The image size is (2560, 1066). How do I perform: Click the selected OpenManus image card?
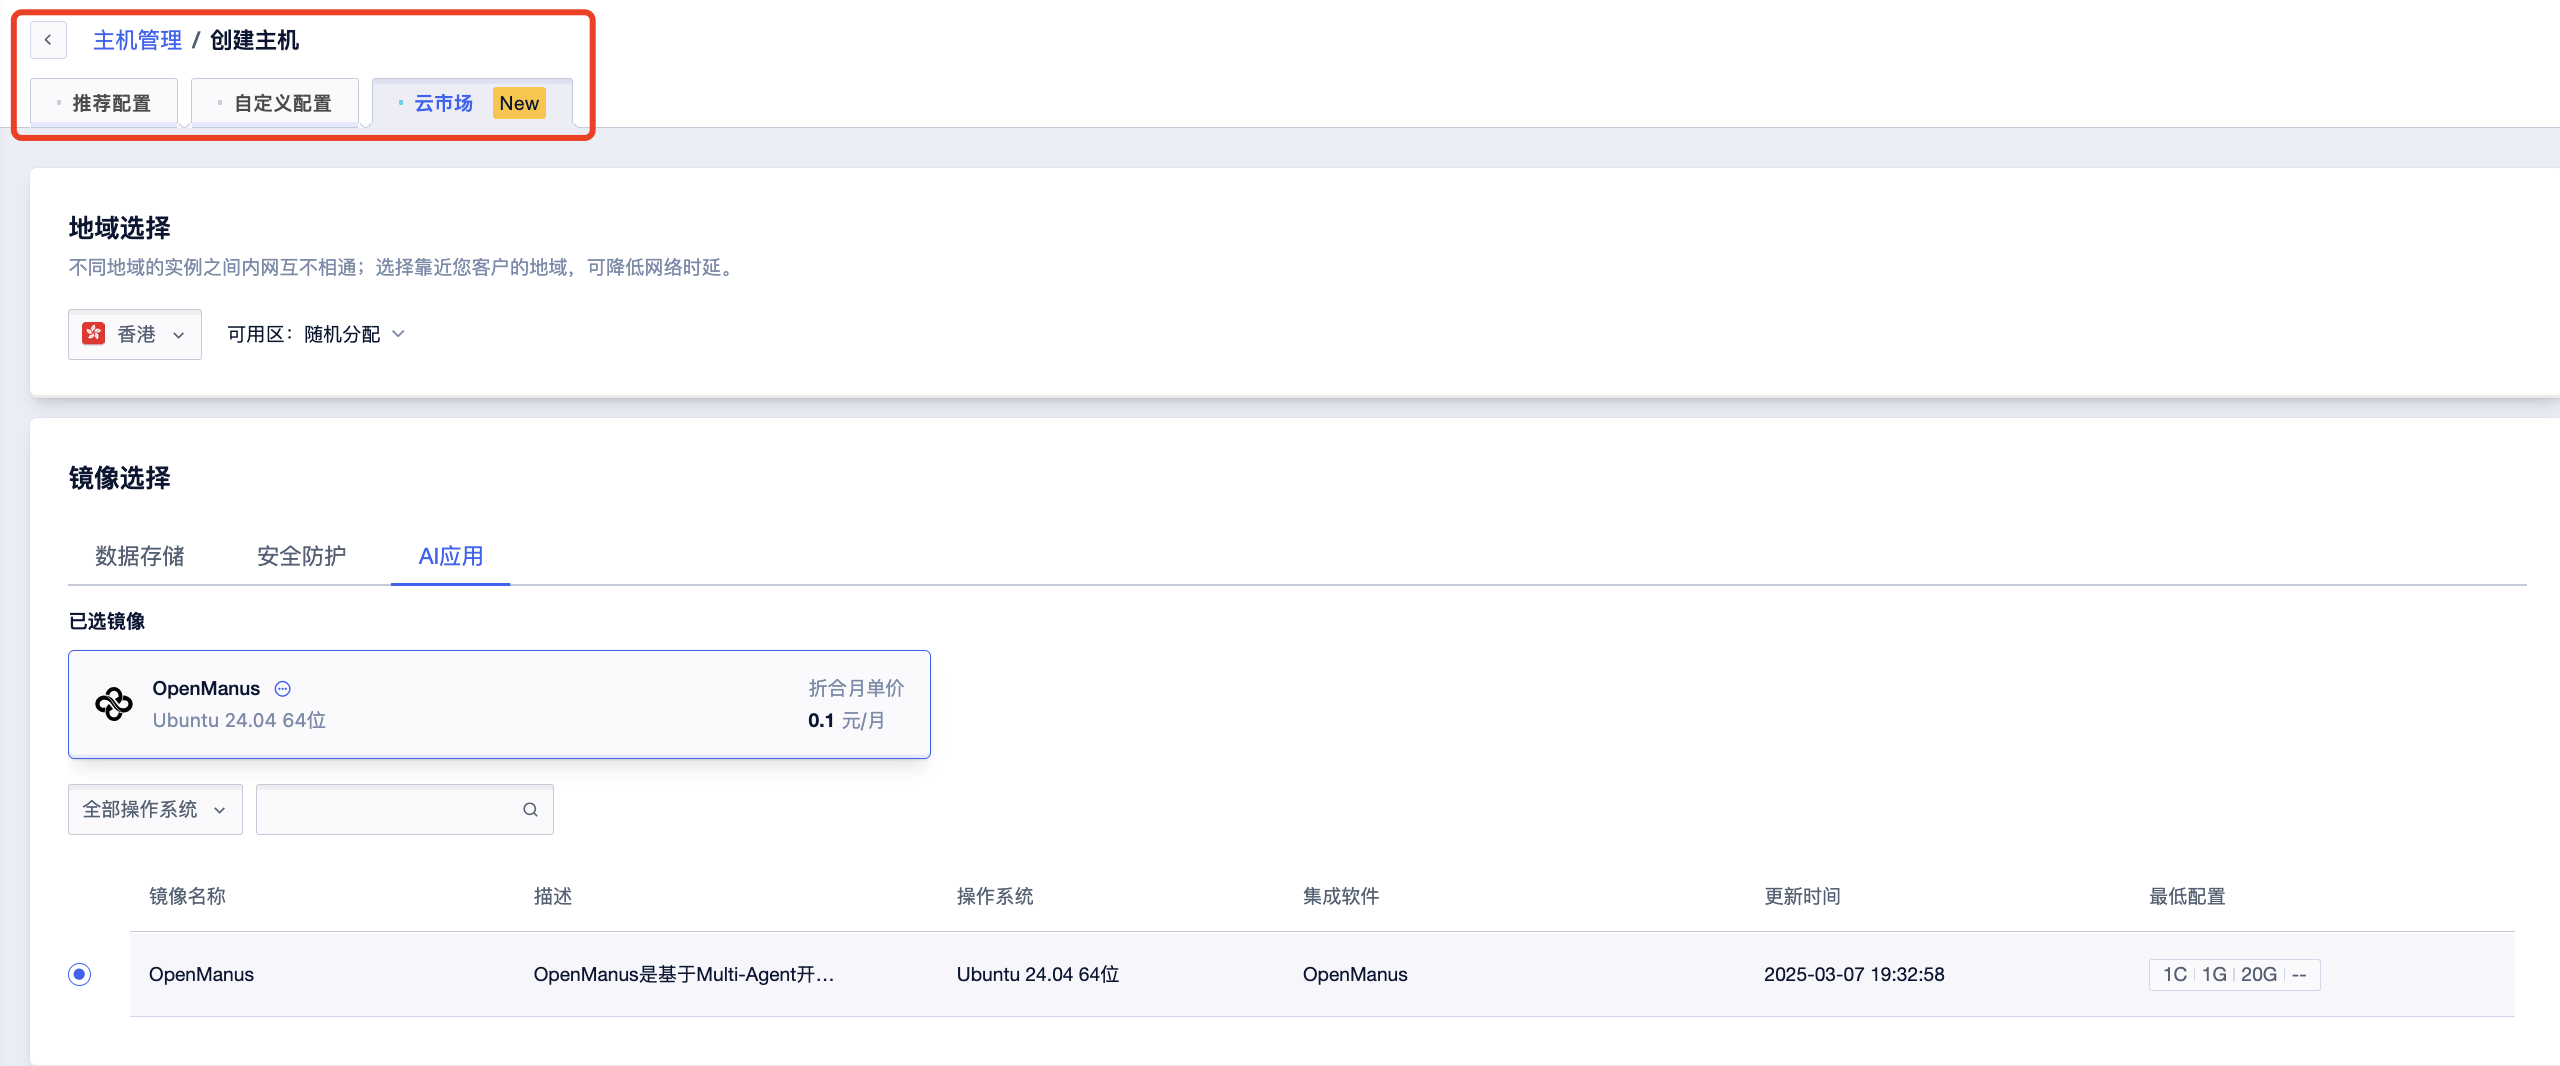(499, 704)
